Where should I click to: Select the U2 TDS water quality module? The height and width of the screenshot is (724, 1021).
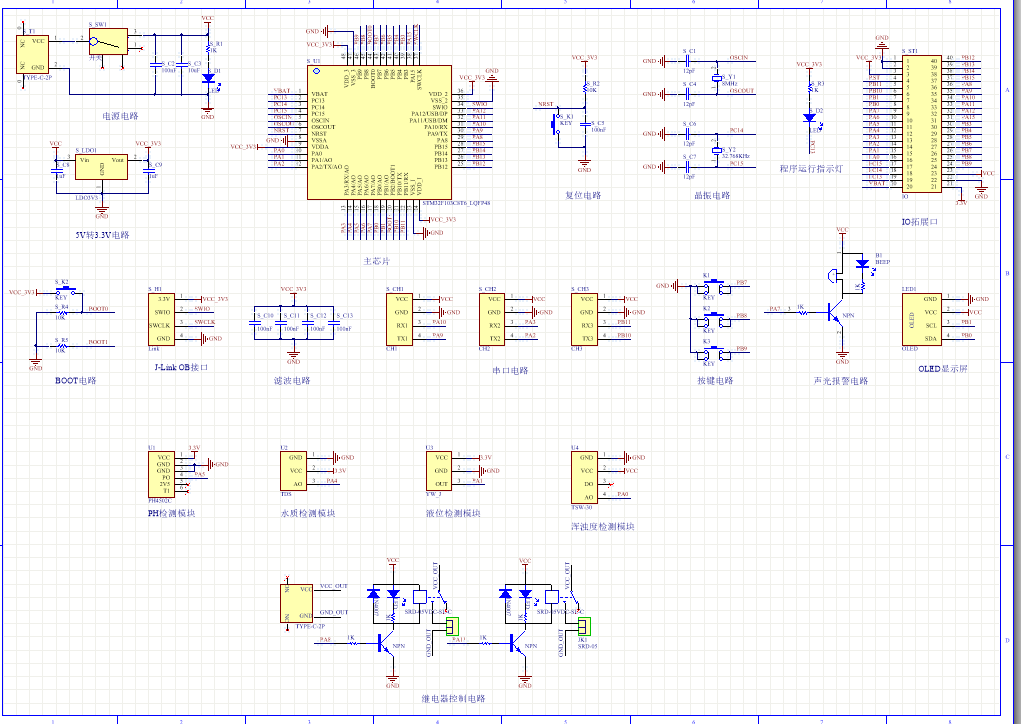[x=294, y=470]
